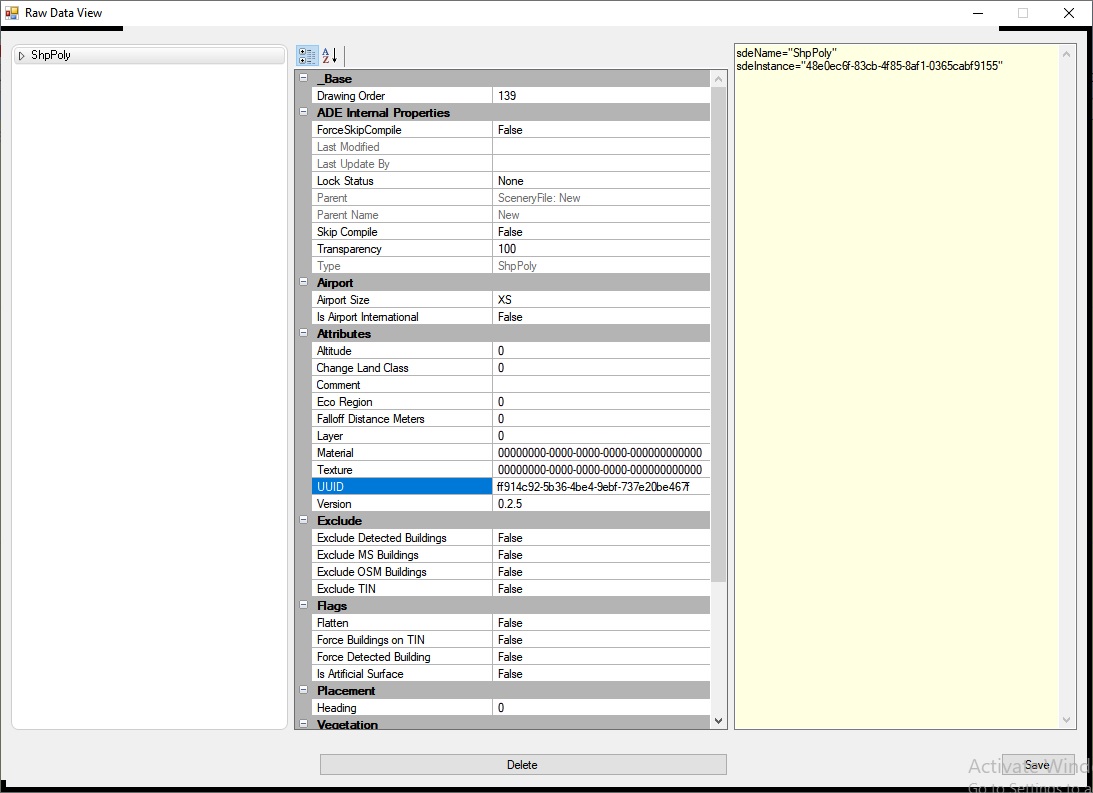Collapse the Airport category
This screenshot has height=793, width=1093.
pyautogui.click(x=303, y=282)
